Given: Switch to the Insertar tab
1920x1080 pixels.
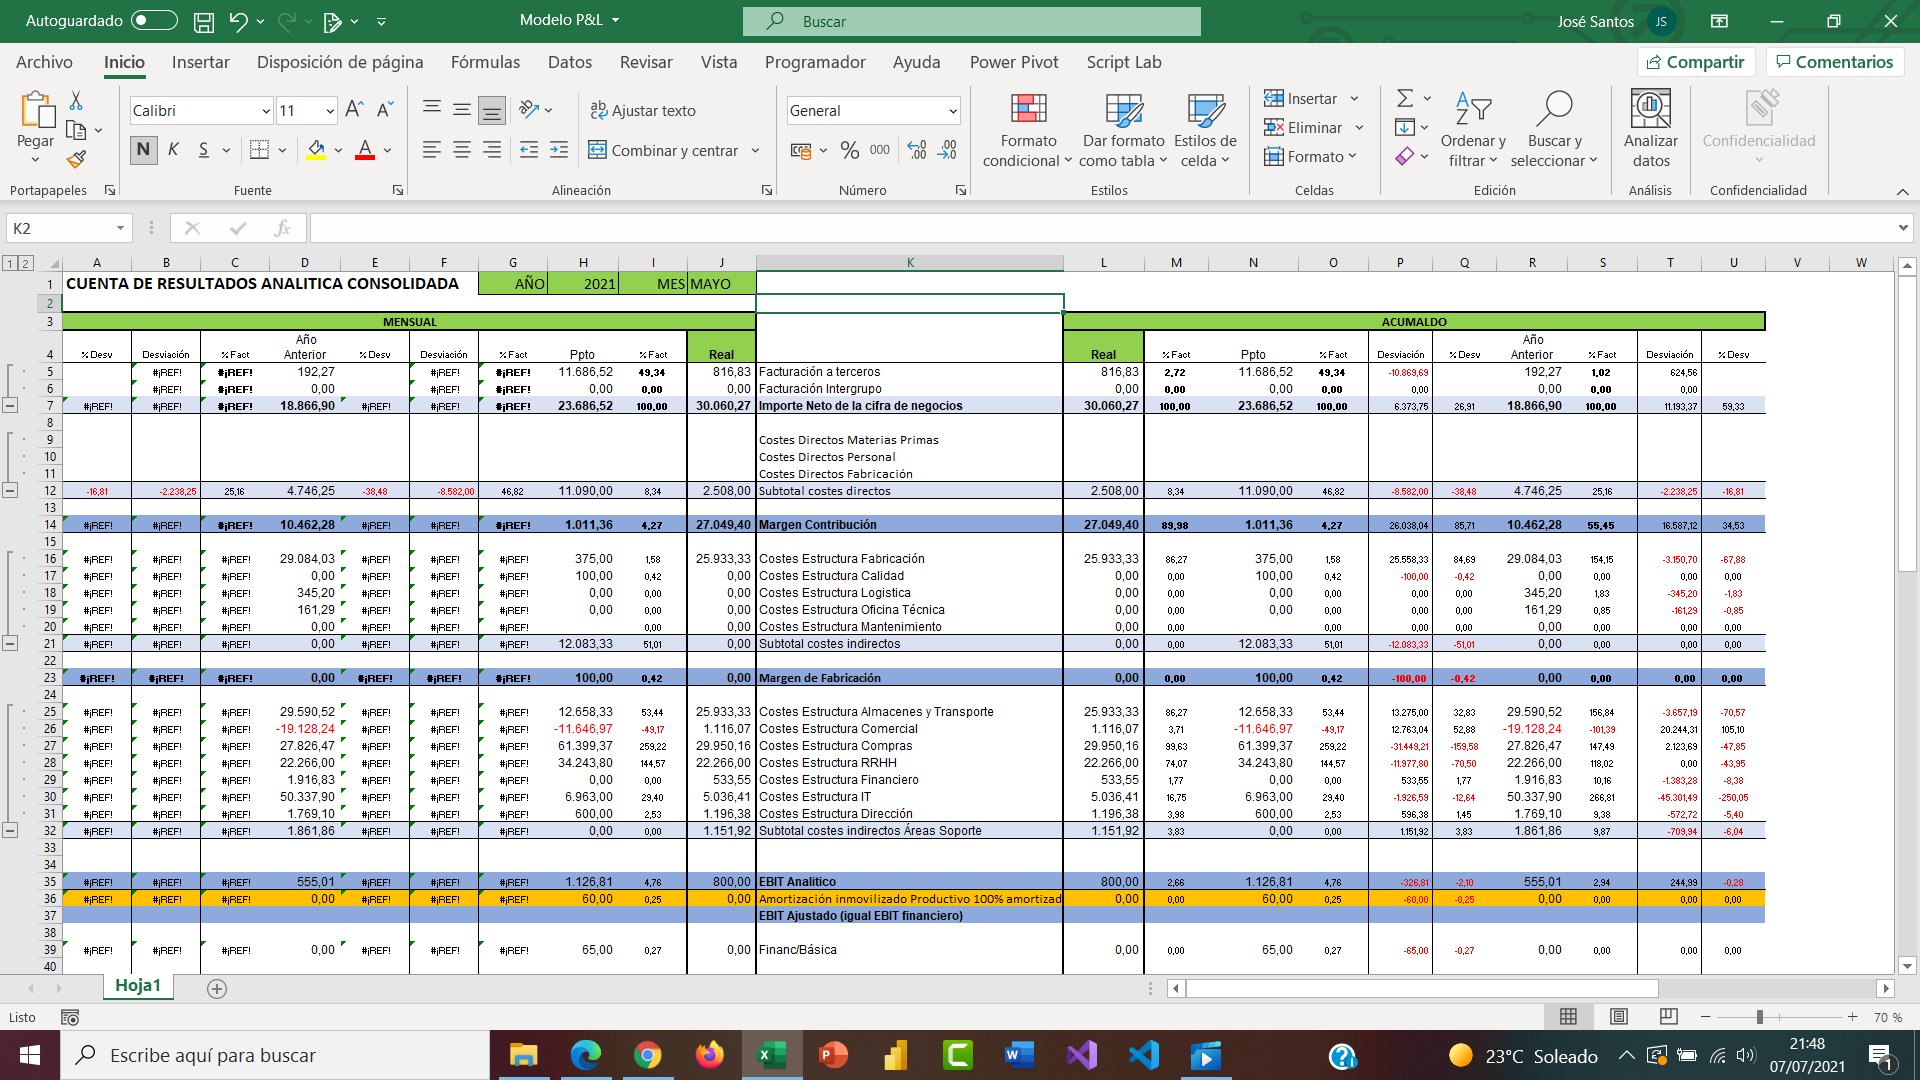Looking at the screenshot, I should [x=201, y=62].
